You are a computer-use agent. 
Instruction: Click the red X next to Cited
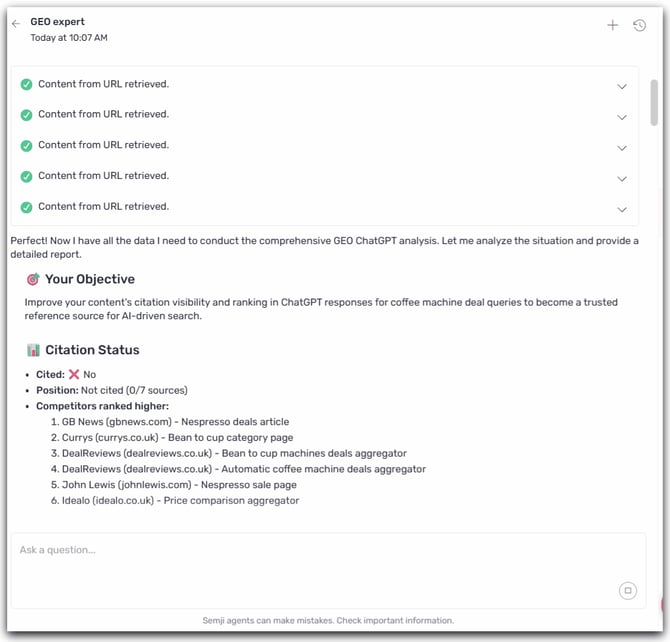[x=73, y=374]
